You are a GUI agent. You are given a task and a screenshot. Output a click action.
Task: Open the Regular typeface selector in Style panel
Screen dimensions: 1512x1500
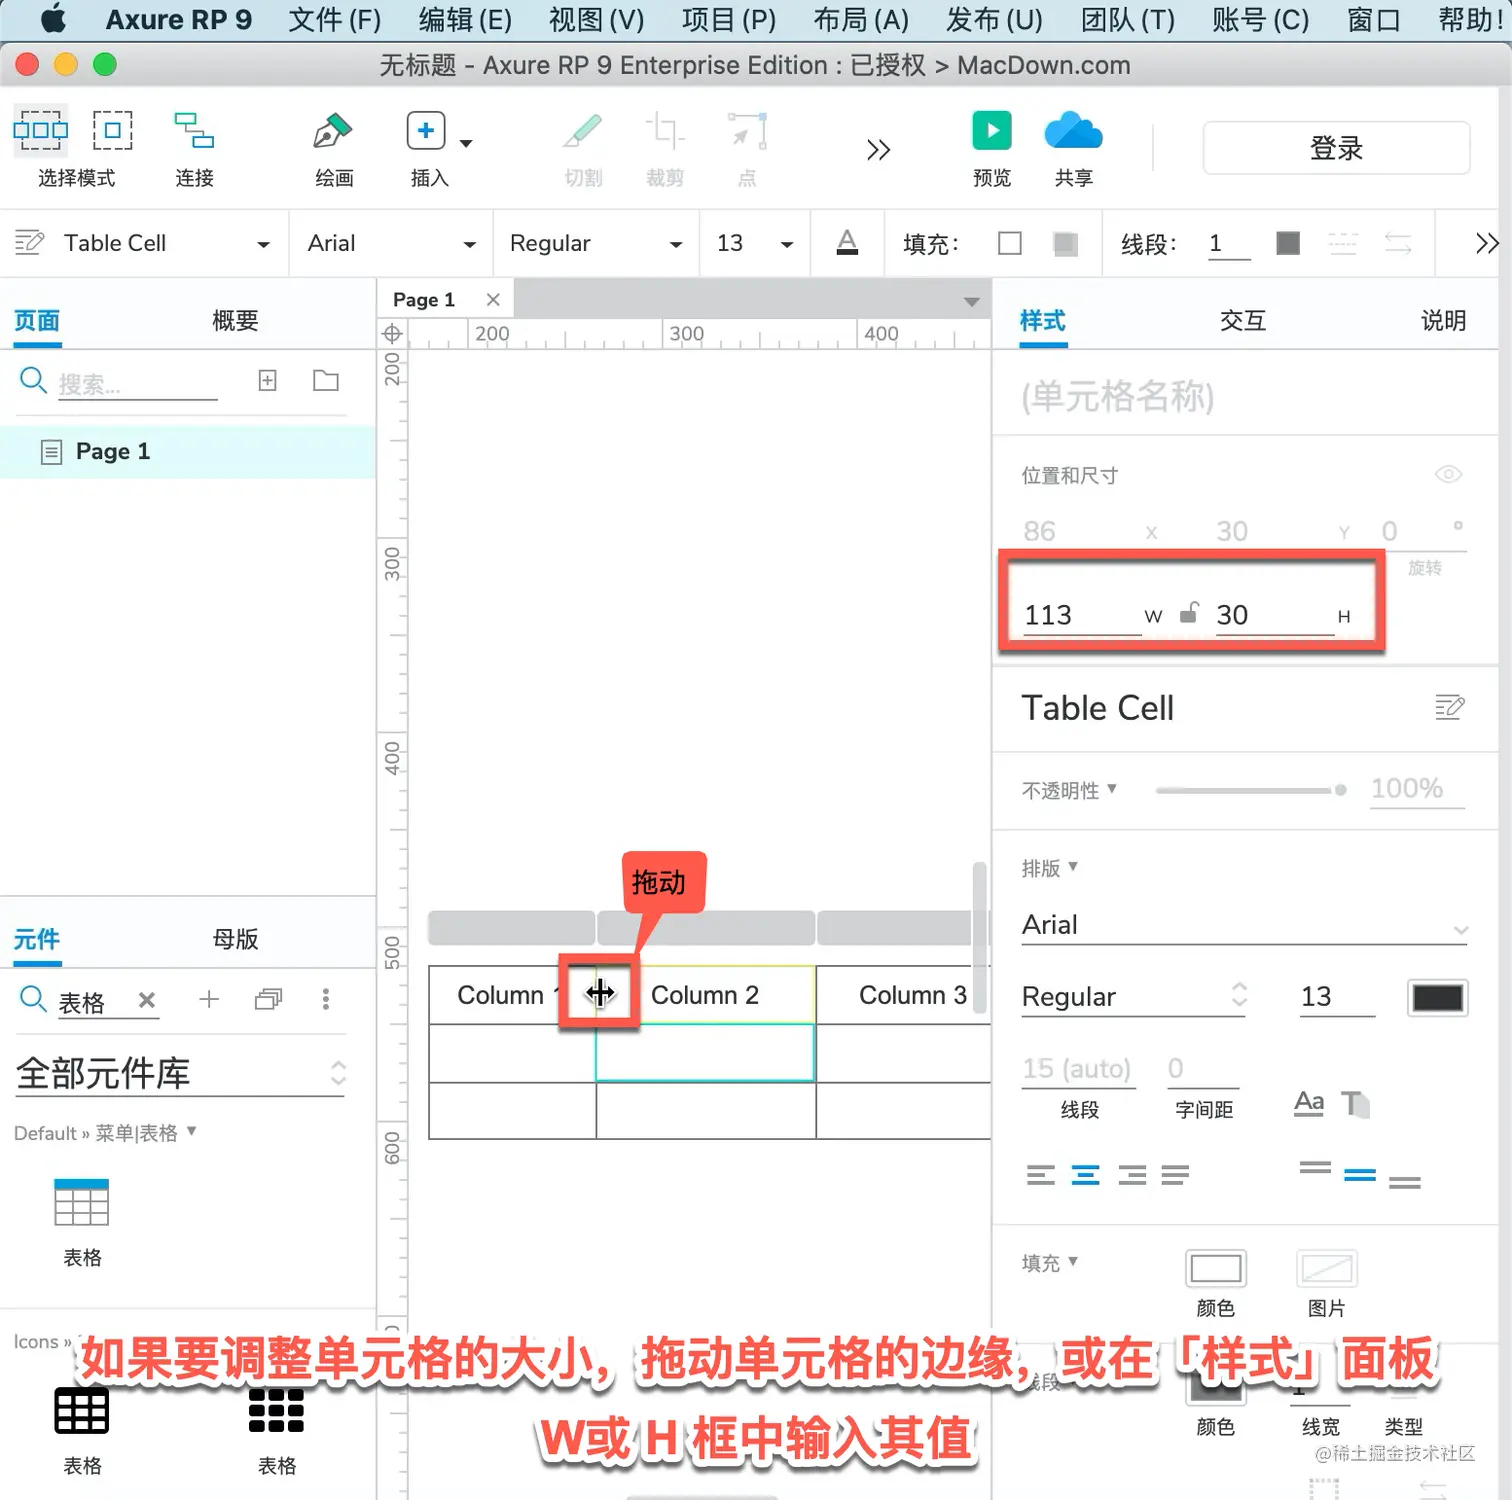click(1134, 997)
